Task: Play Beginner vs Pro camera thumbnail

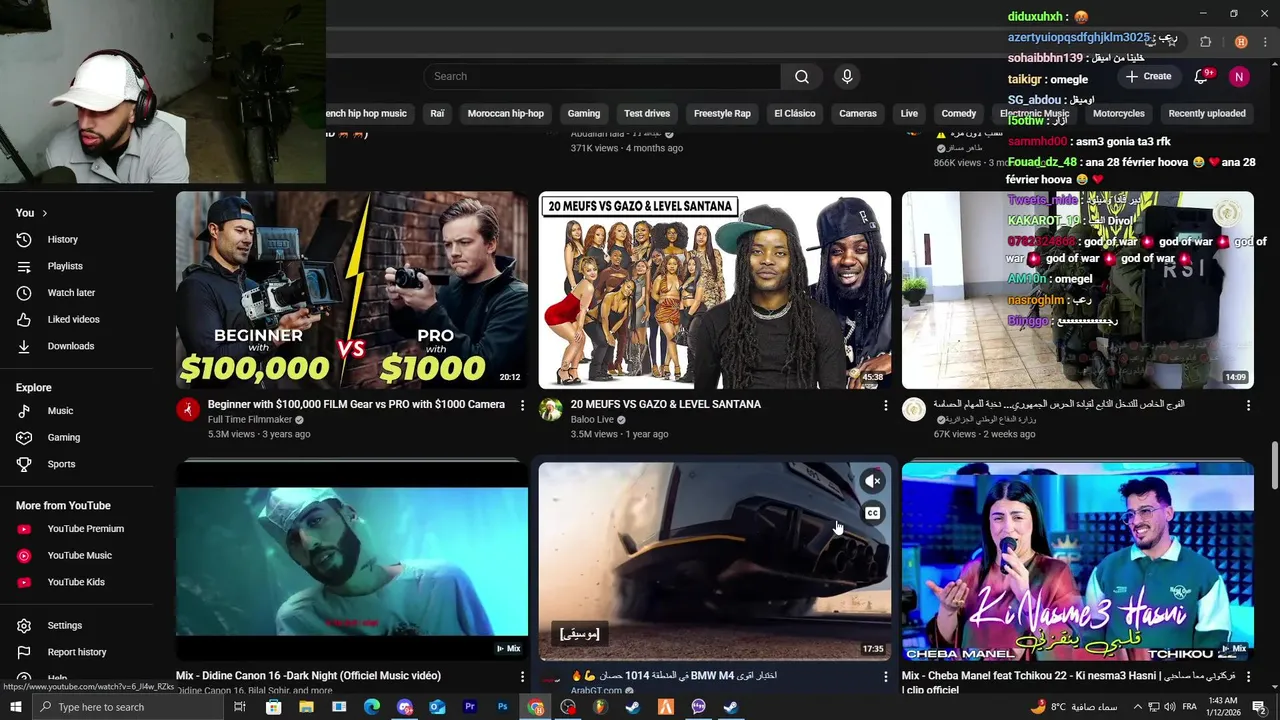Action: point(352,290)
